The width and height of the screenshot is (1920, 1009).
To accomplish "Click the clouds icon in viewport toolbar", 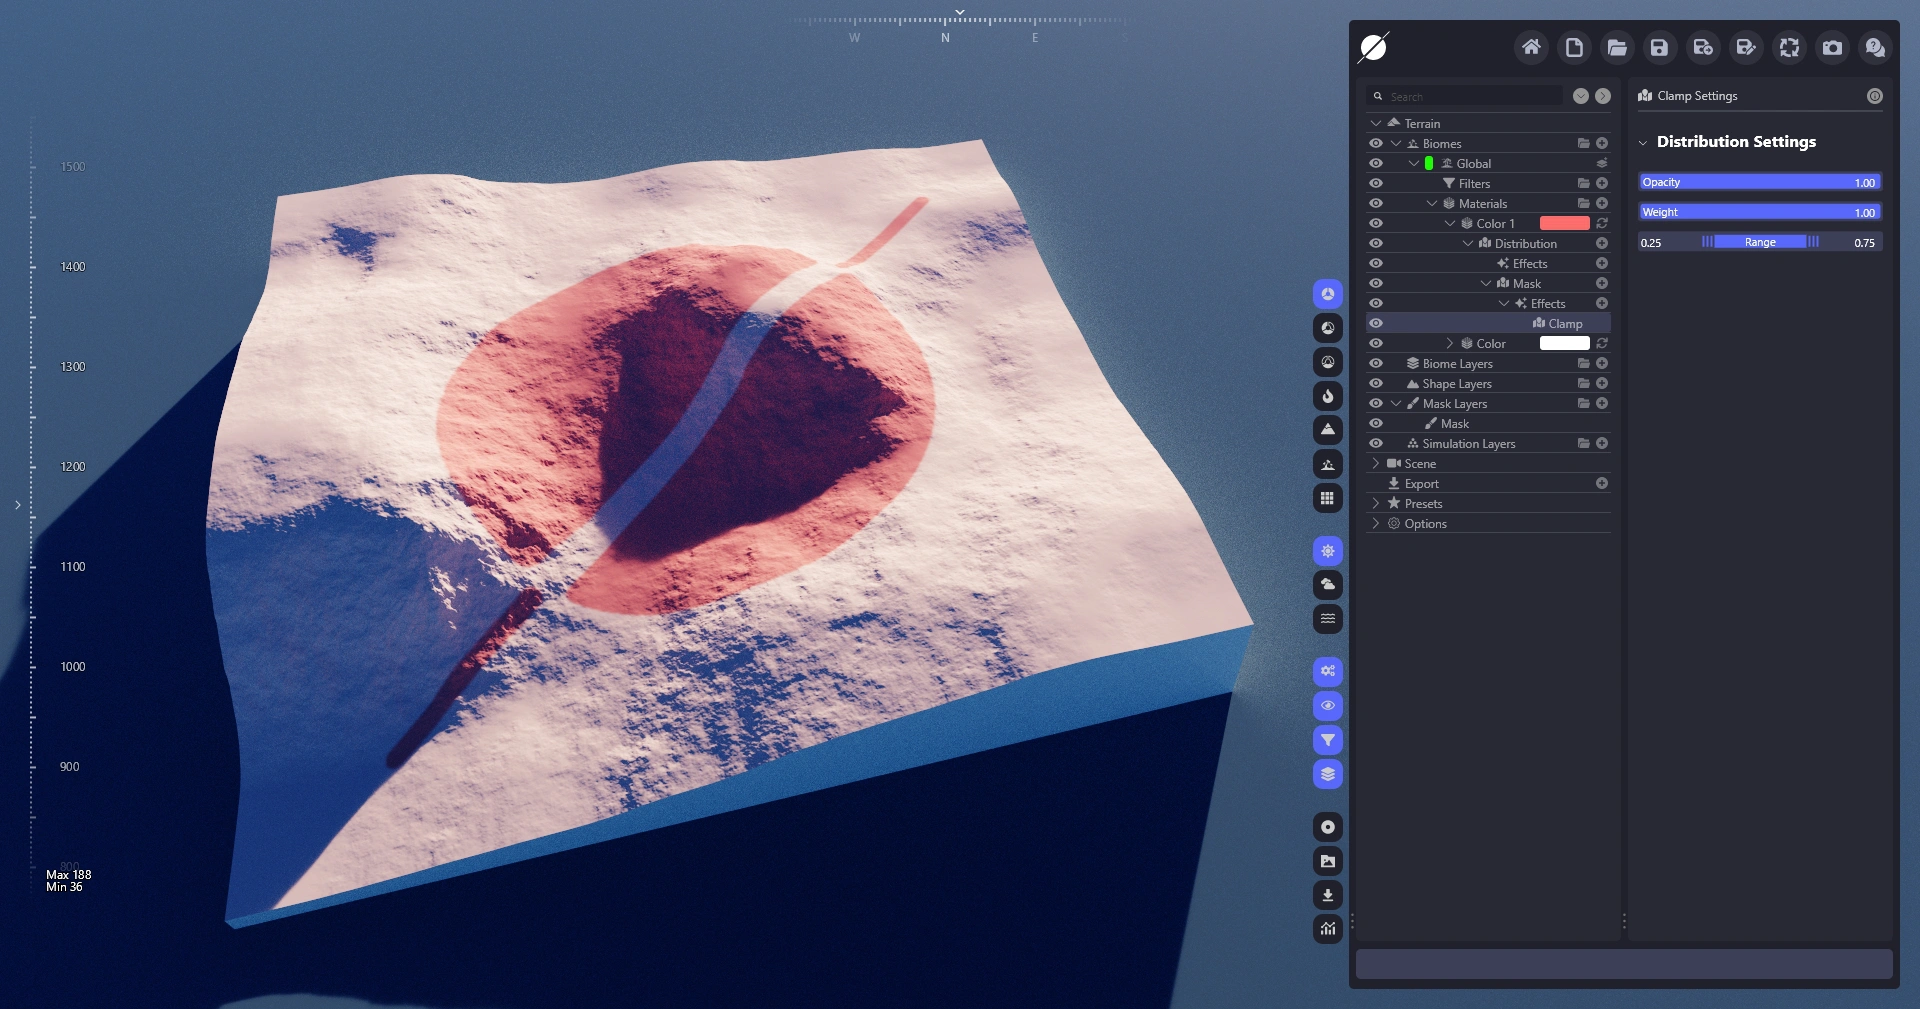I will click(1327, 585).
